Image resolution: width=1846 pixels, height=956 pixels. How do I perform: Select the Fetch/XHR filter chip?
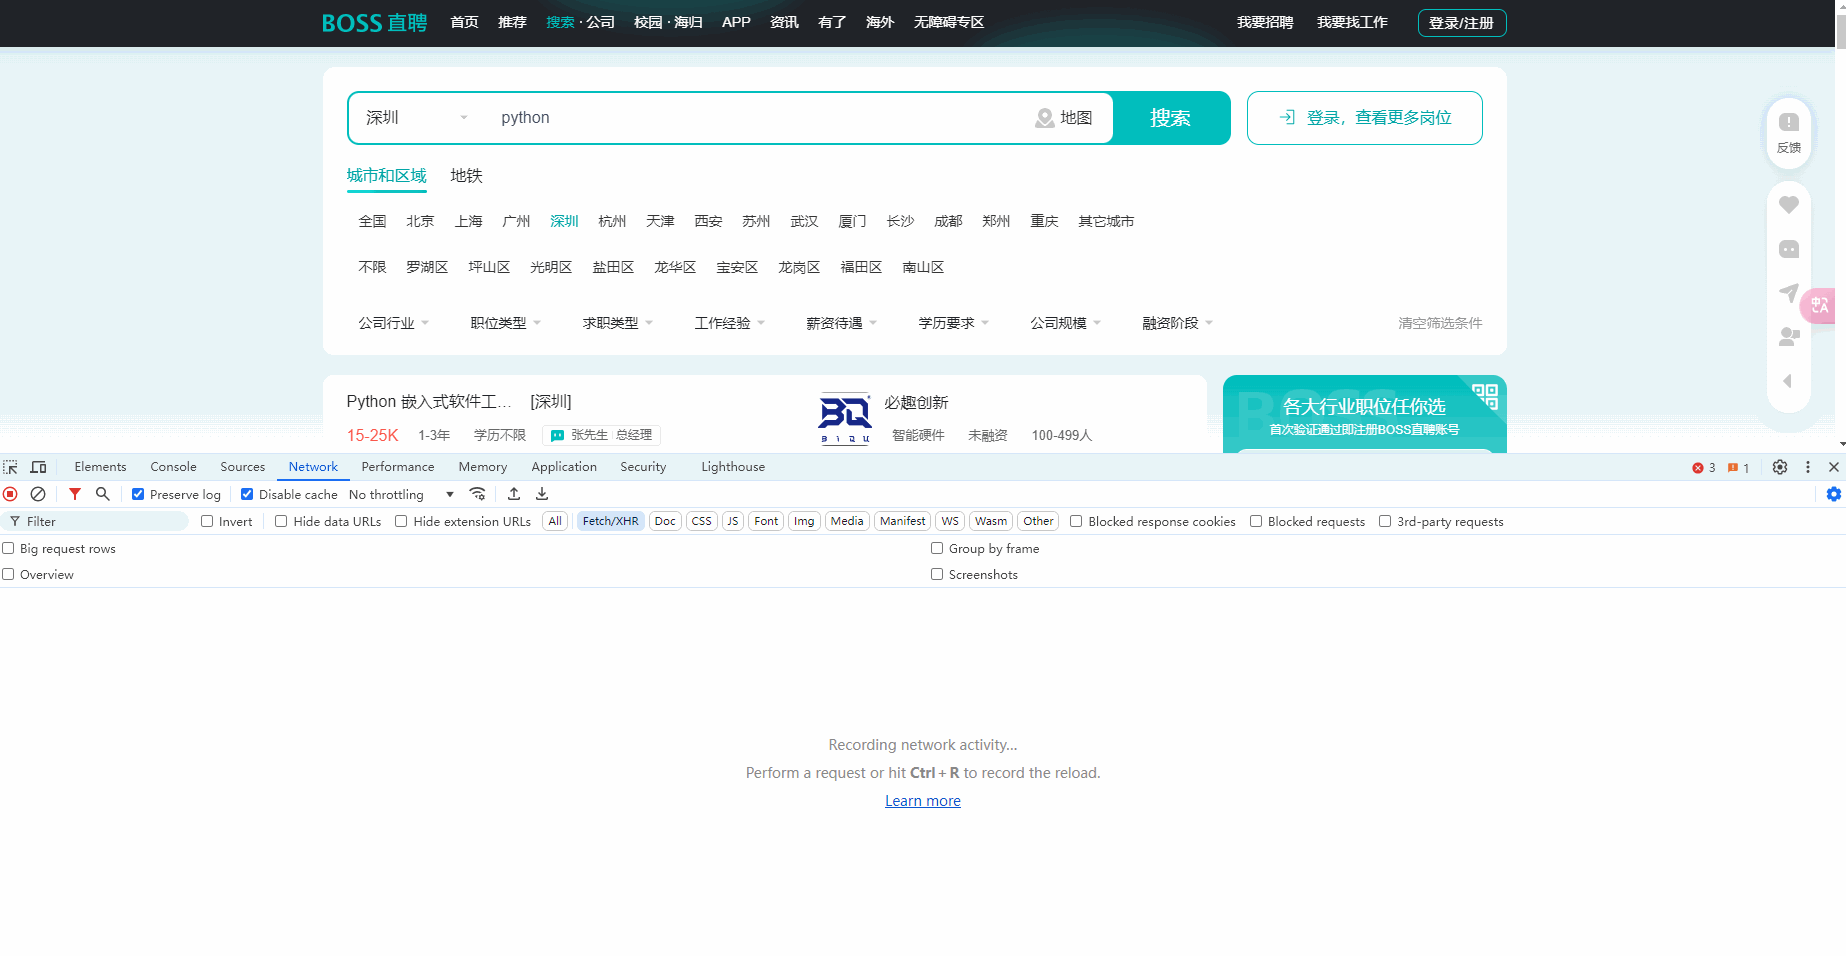click(610, 521)
